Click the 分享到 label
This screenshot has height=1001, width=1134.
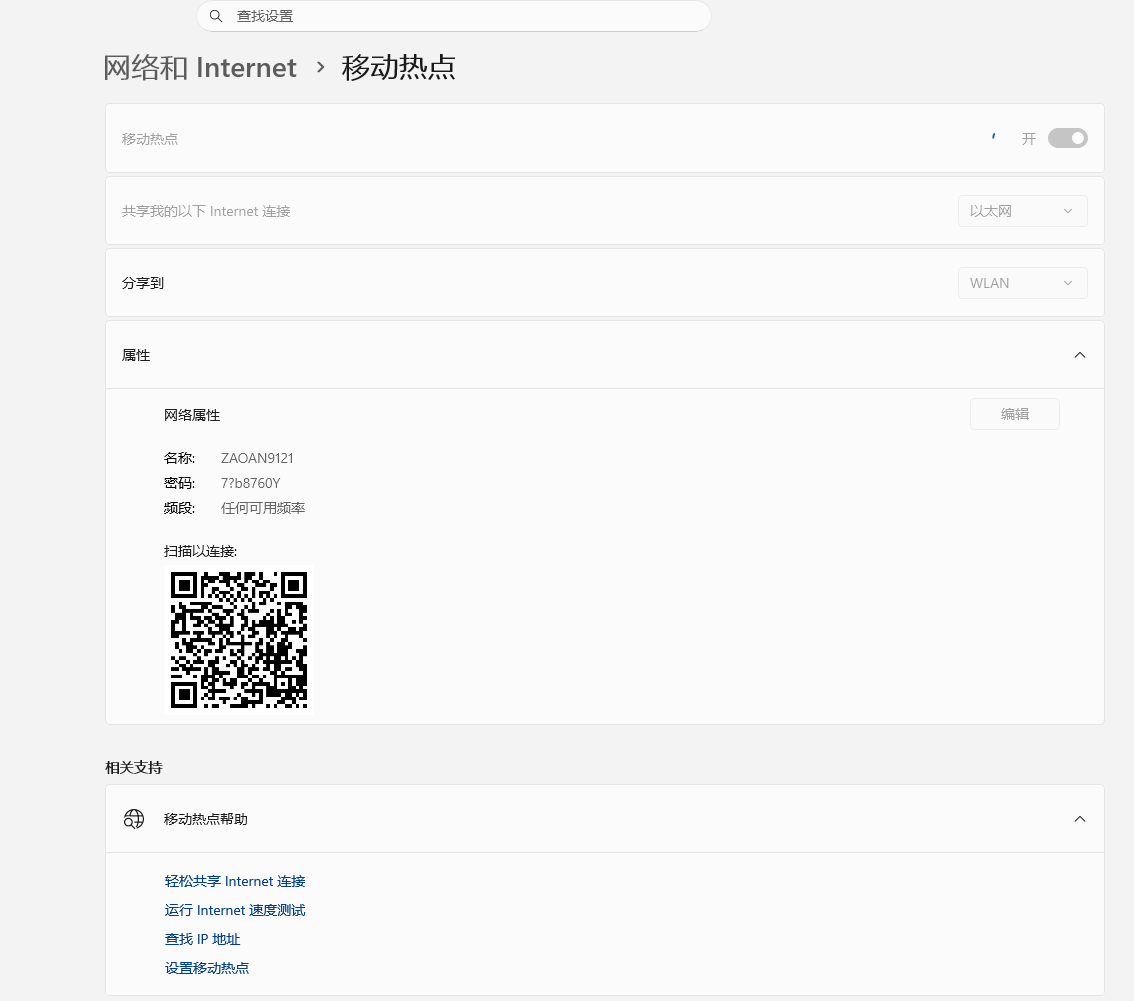tap(142, 283)
